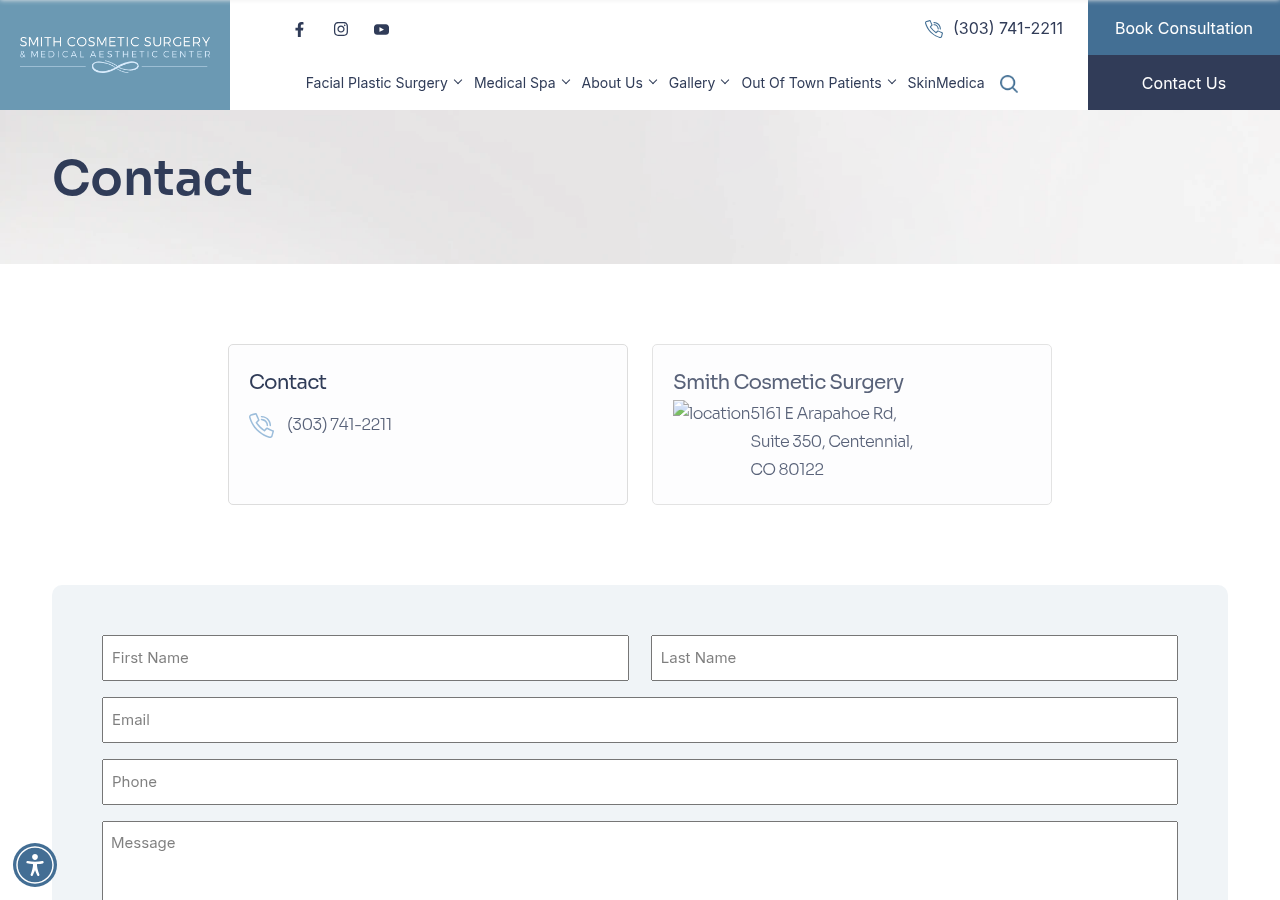Image resolution: width=1280 pixels, height=900 pixels.
Task: Expand the Gallery chevron
Action: (725, 82)
